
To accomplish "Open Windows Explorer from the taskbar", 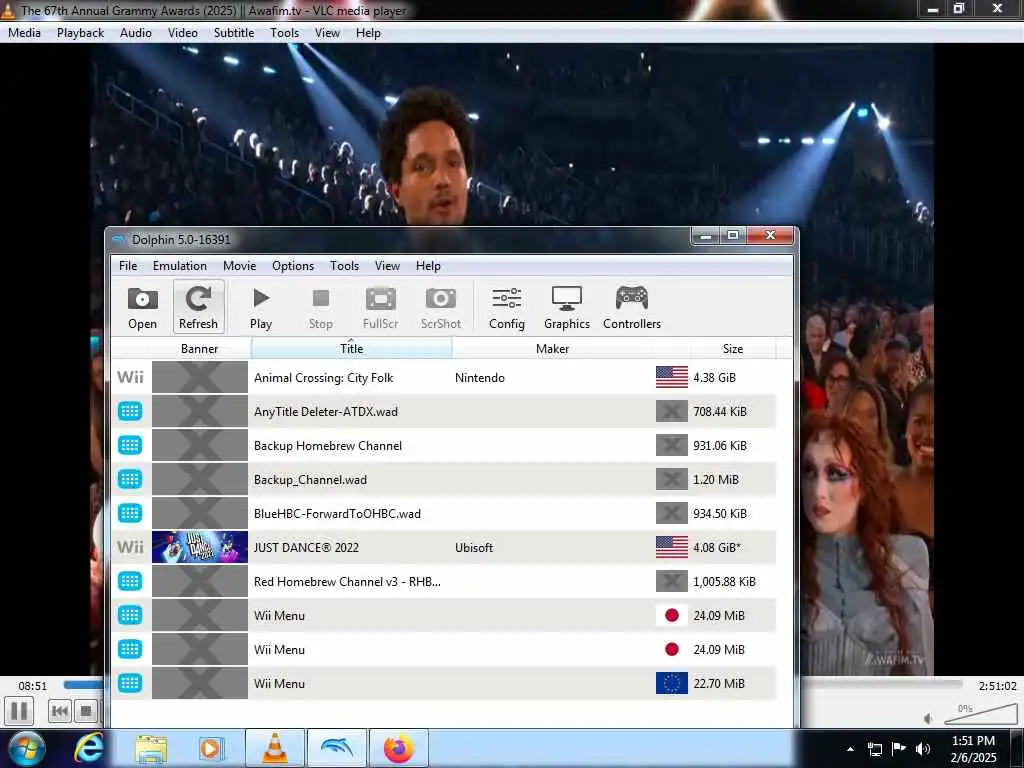I will point(152,748).
